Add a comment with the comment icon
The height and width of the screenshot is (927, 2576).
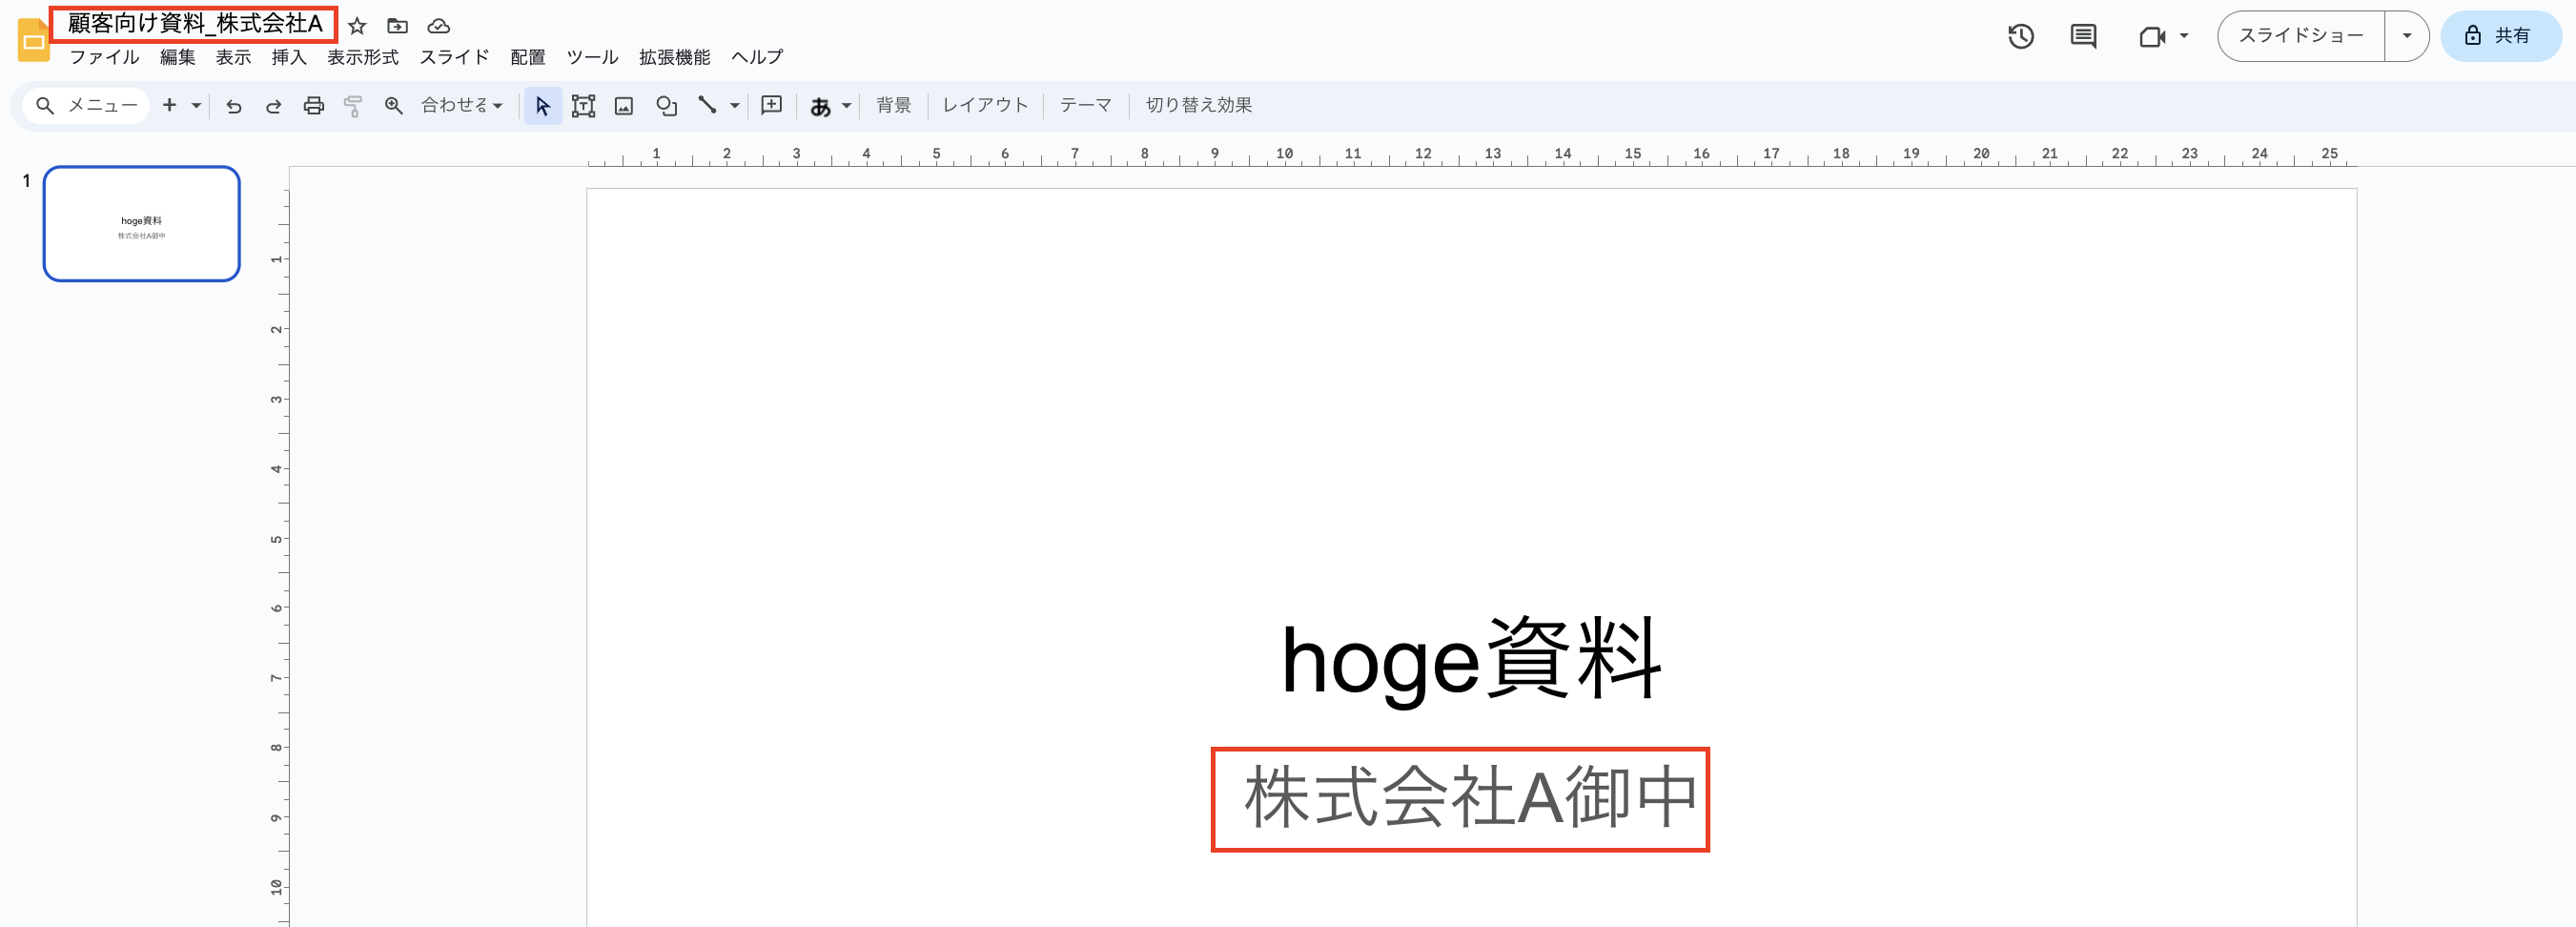tap(771, 104)
